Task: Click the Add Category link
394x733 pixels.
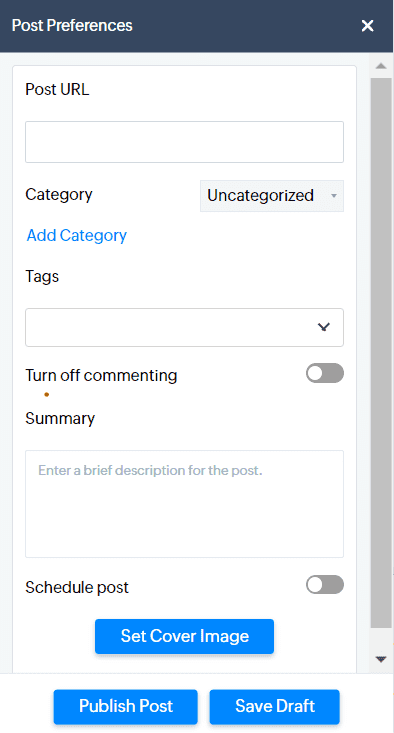Action: [x=77, y=235]
